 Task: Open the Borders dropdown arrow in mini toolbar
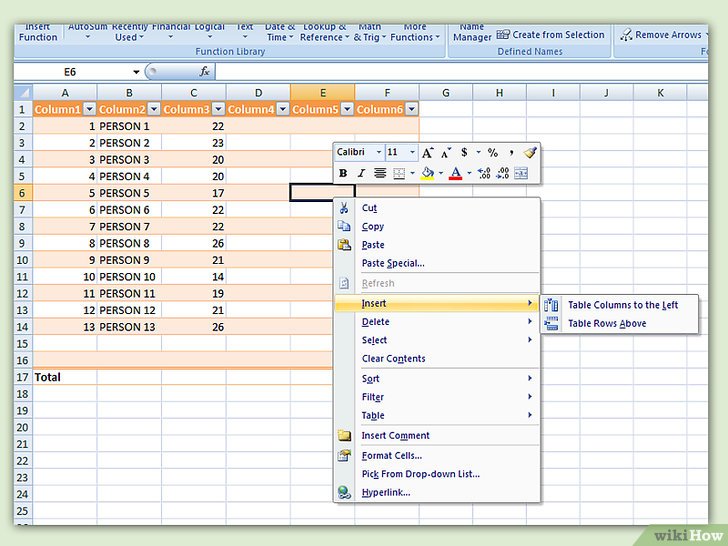click(x=412, y=173)
